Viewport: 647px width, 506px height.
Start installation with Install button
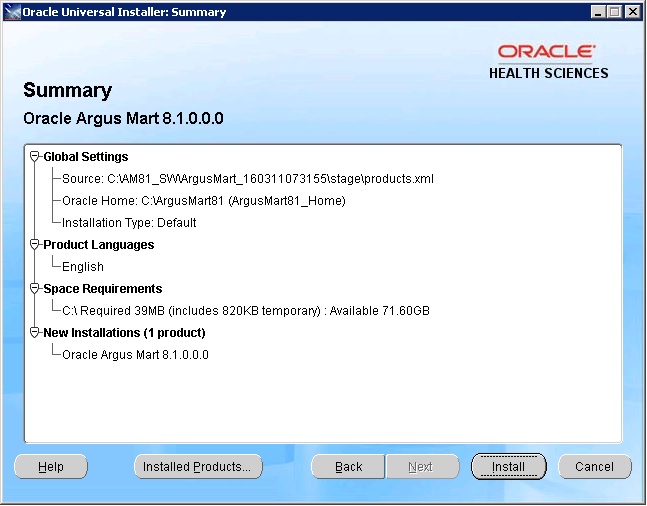click(508, 467)
